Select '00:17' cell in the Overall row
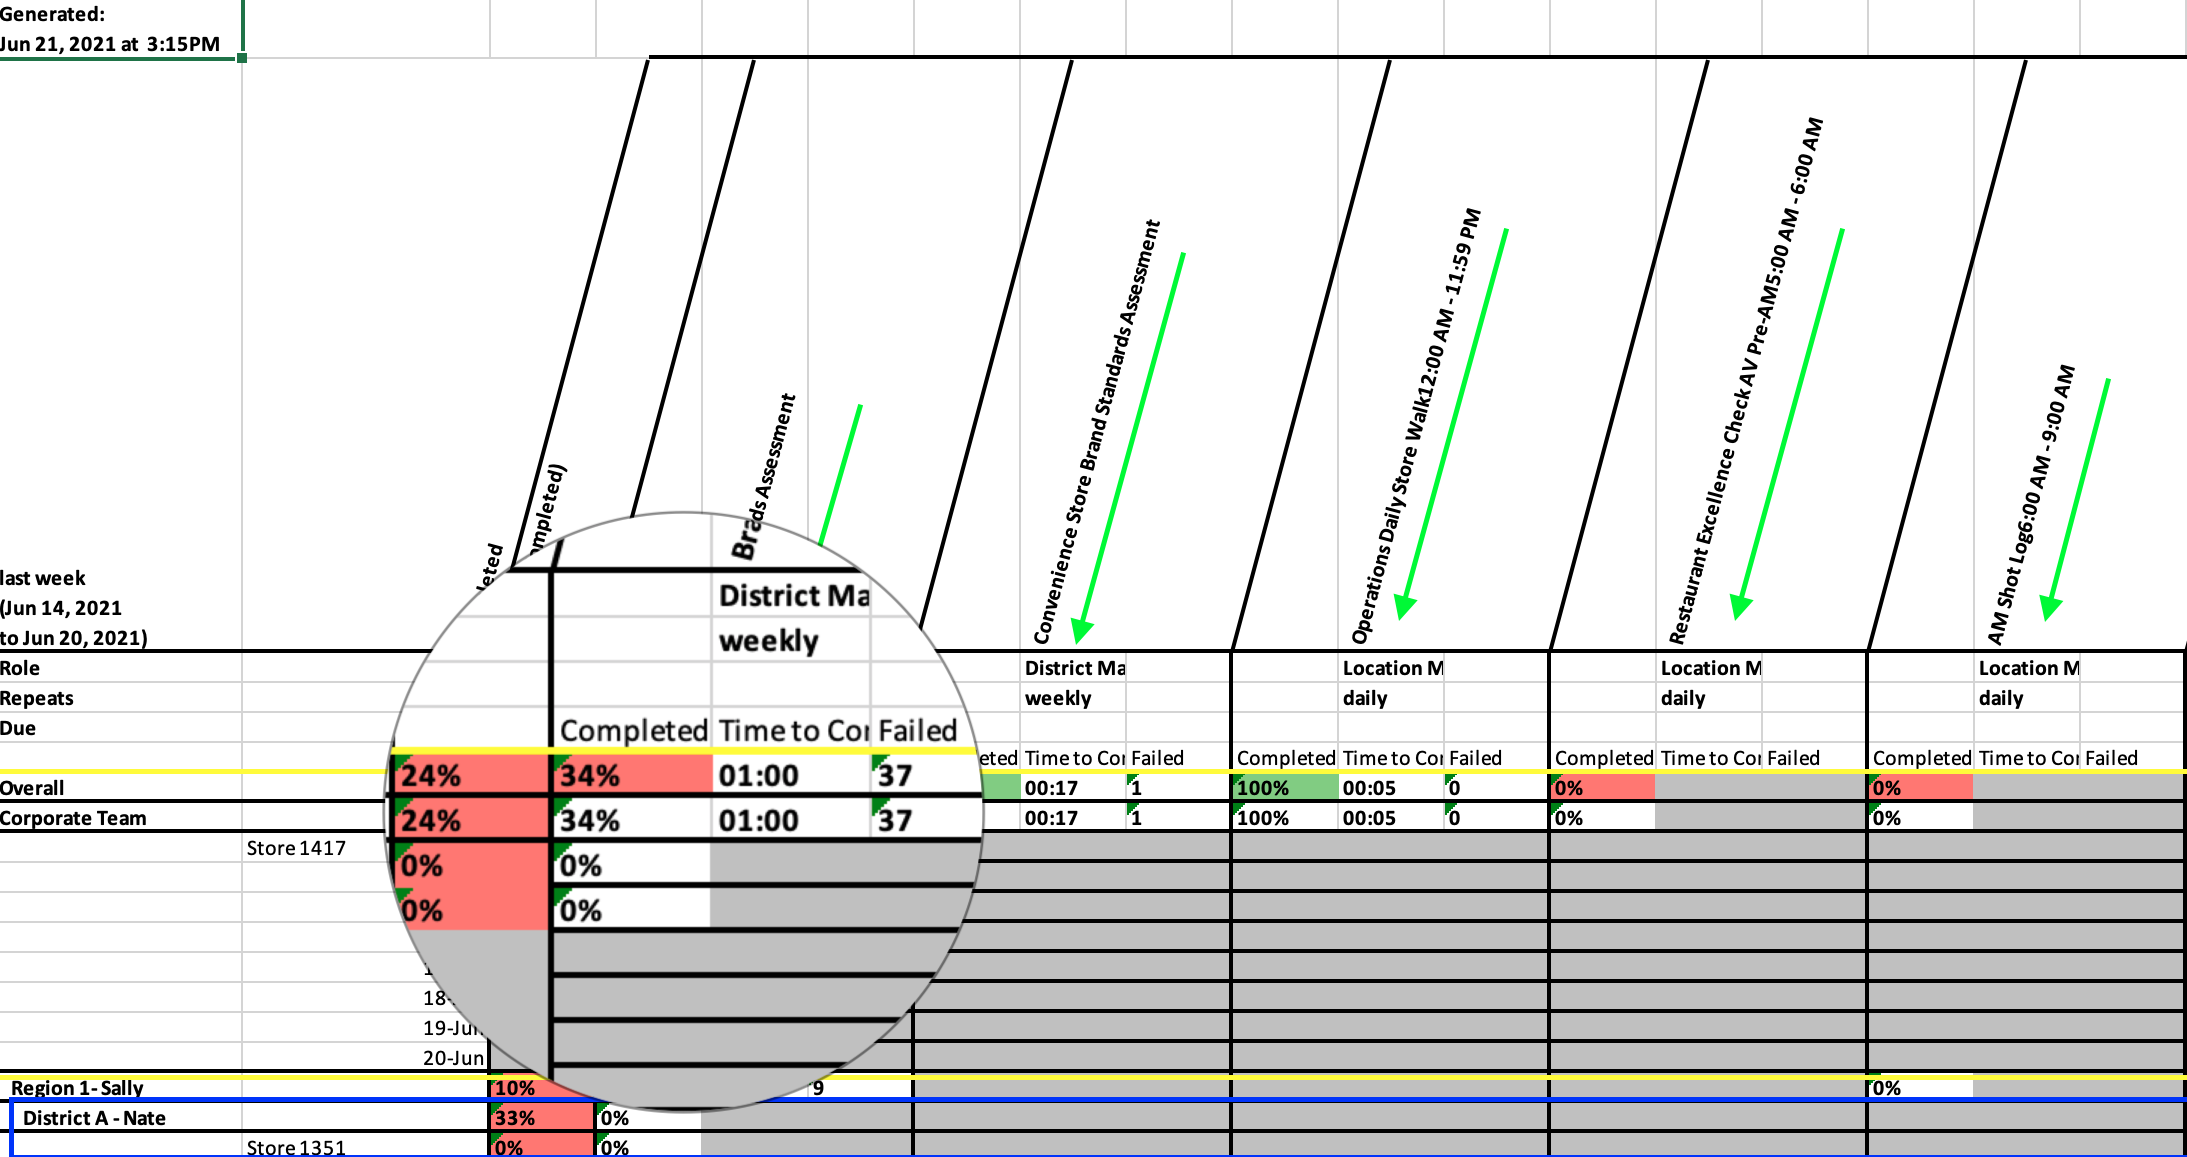 tap(1074, 788)
